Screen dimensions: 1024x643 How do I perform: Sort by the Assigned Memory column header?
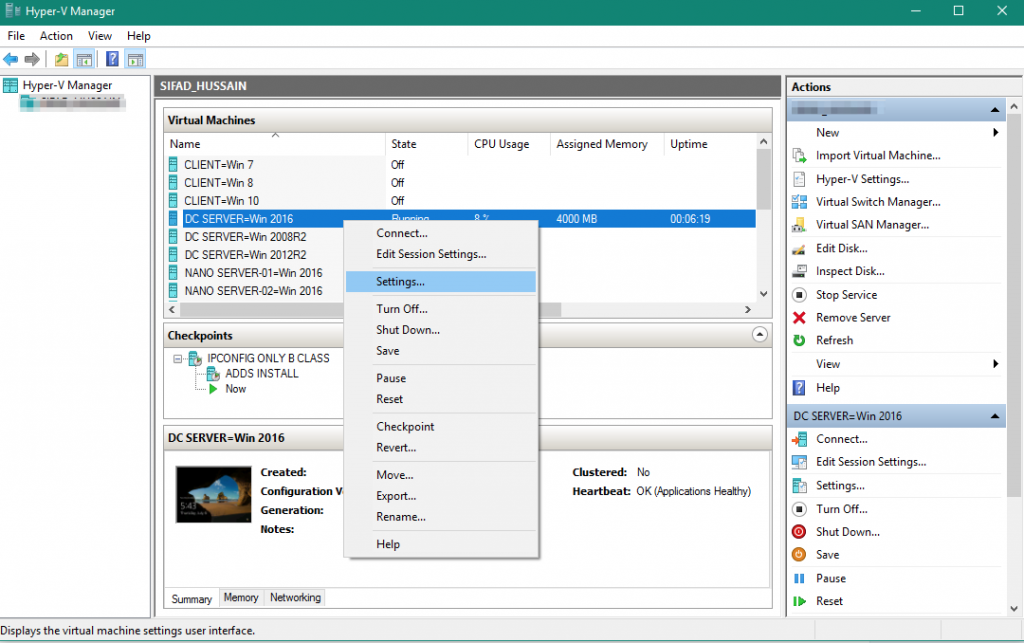607,144
